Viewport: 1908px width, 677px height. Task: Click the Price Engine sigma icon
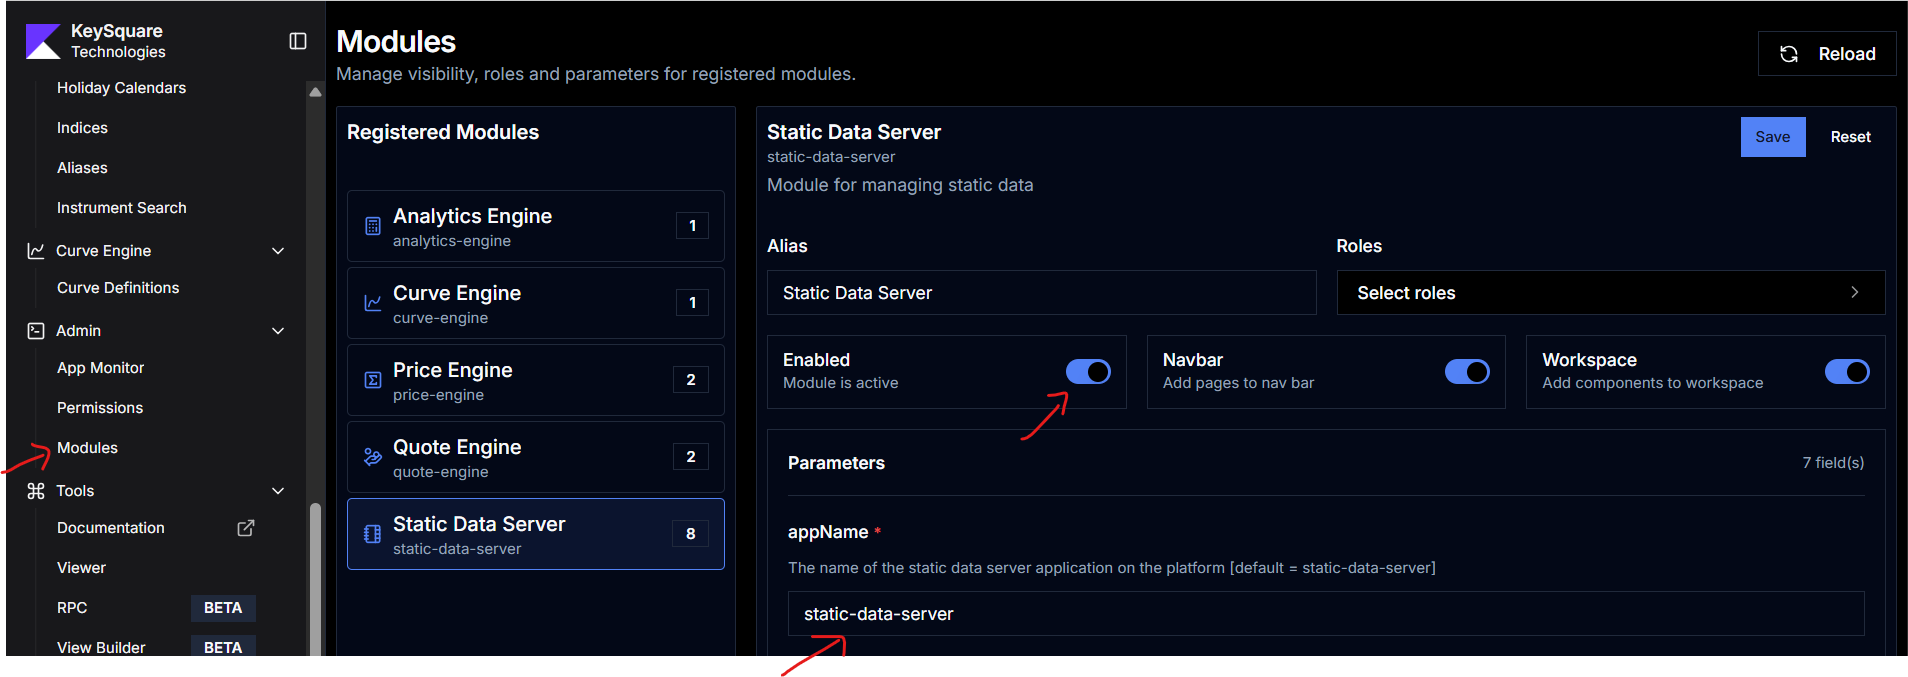pos(373,380)
